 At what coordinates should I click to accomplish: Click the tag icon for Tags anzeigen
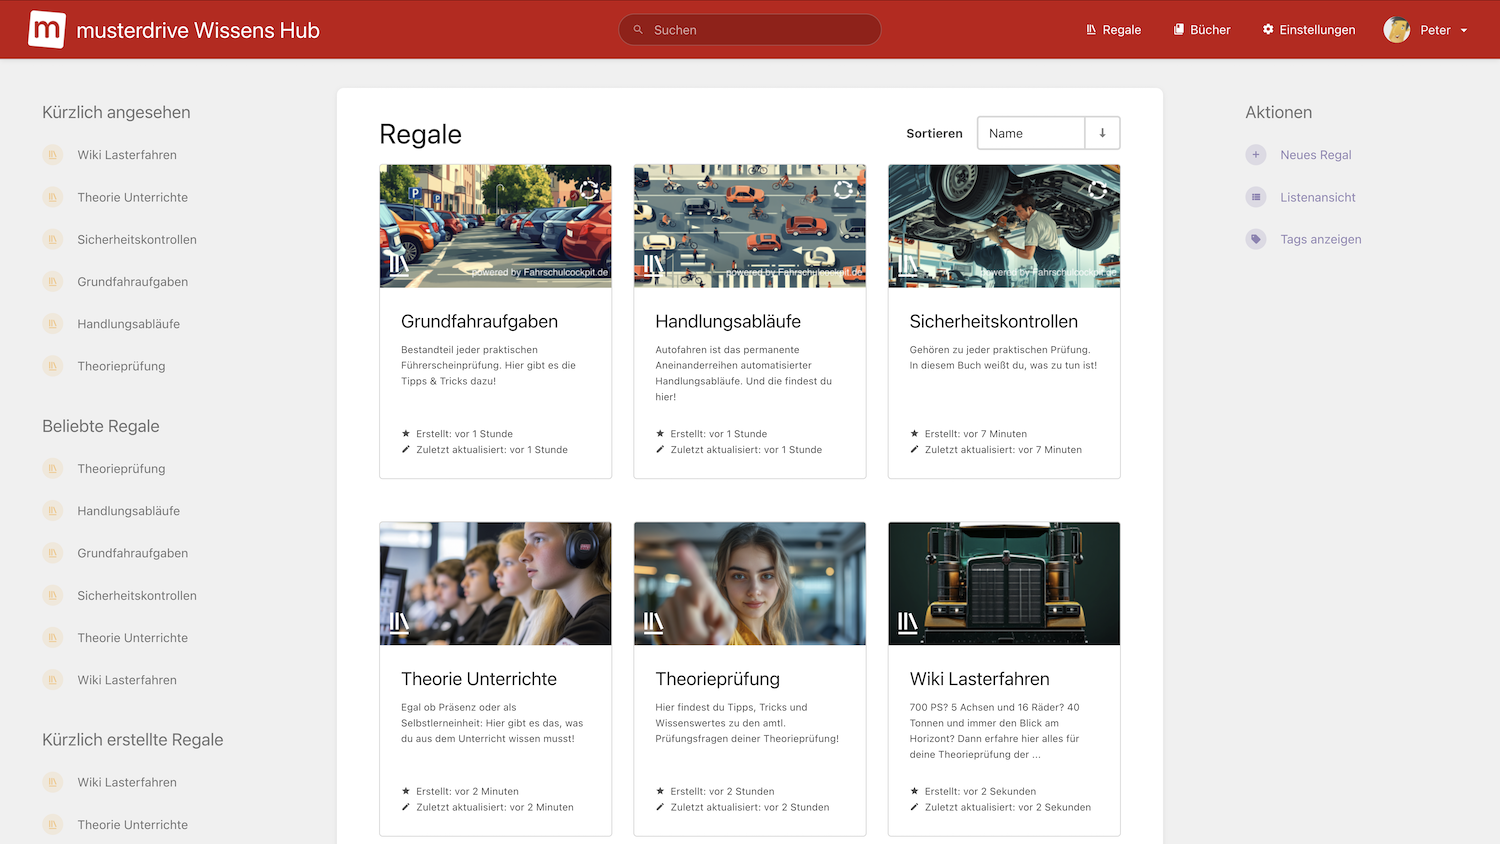1256,239
